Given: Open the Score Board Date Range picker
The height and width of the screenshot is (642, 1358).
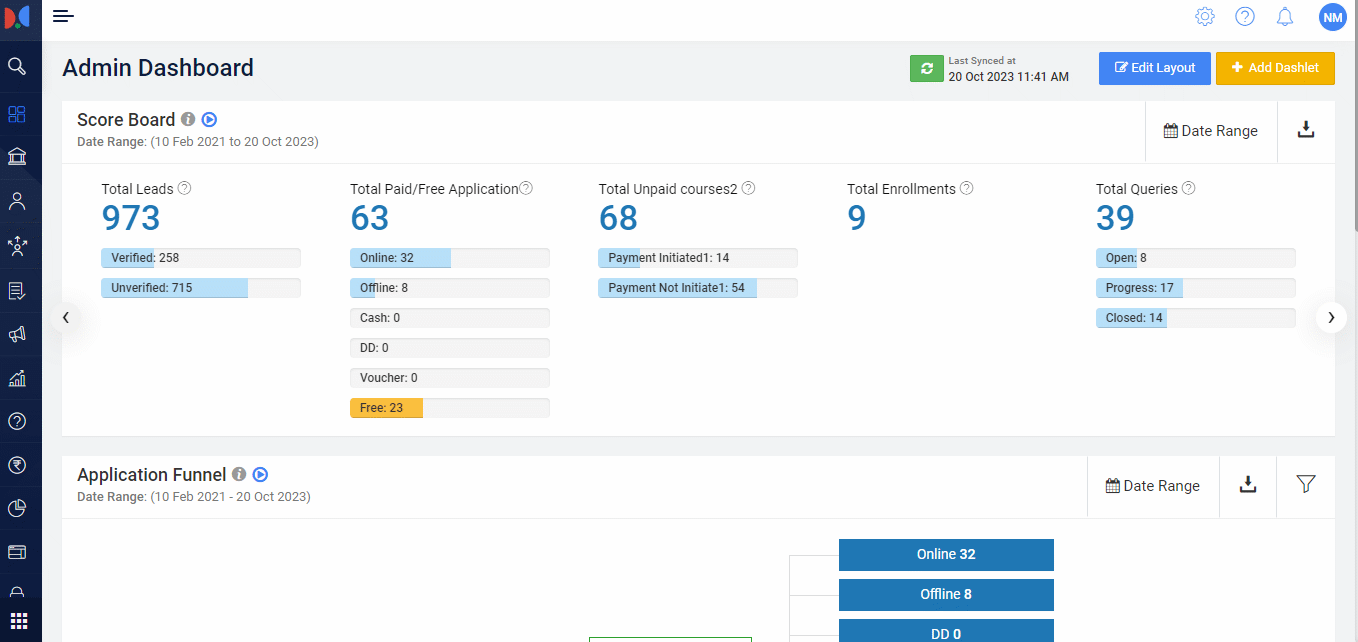Looking at the screenshot, I should [x=1211, y=131].
